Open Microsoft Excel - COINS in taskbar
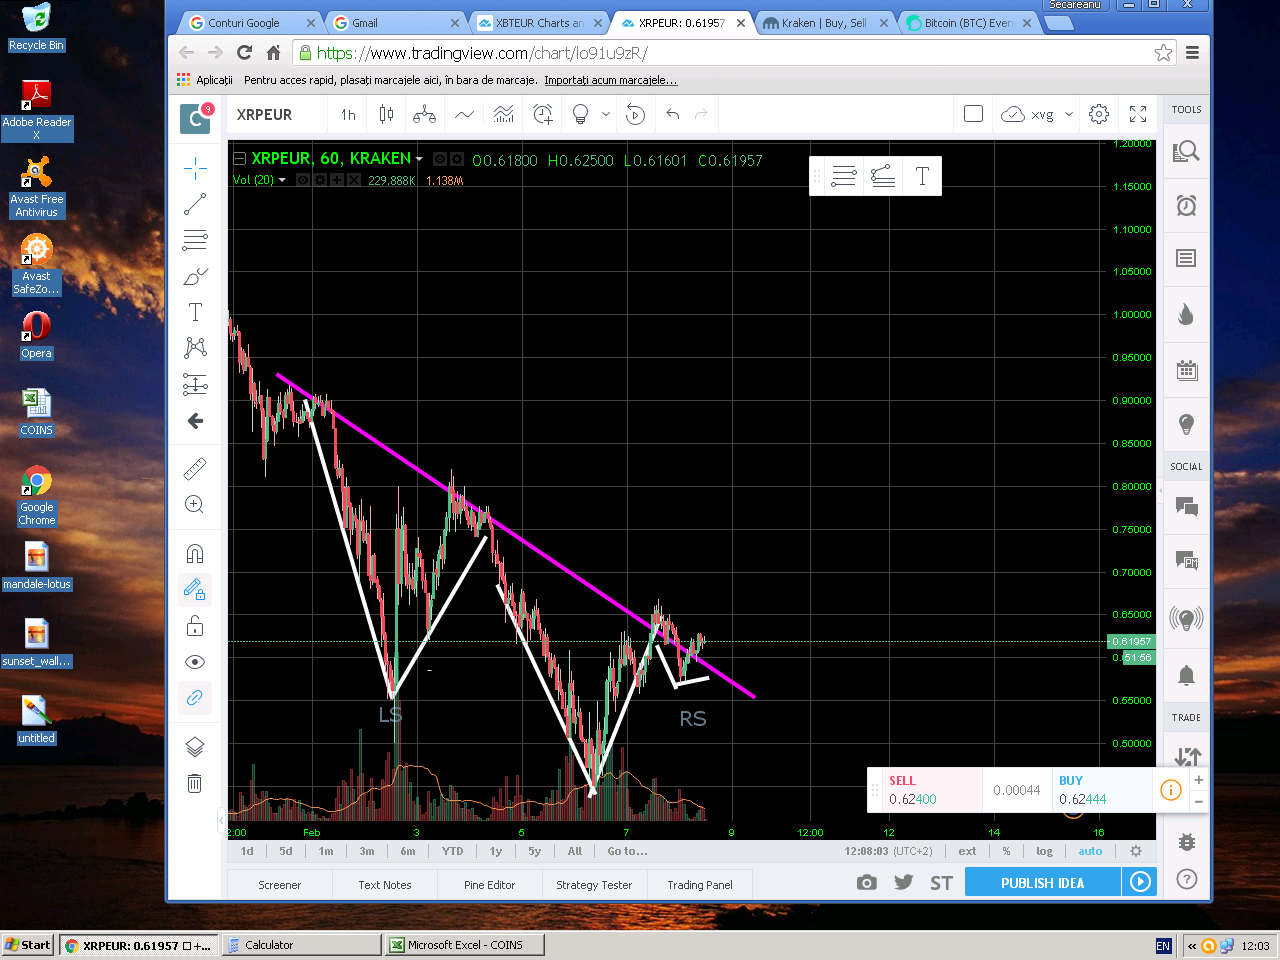This screenshot has height=960, width=1280. point(465,945)
